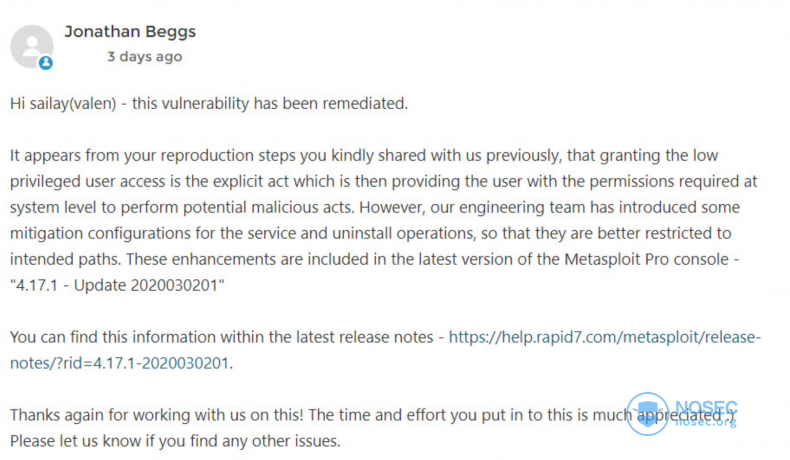The height and width of the screenshot is (460, 790).
Task: Click the '4.17.1 - Update 2020030201' version text
Action: click(113, 286)
